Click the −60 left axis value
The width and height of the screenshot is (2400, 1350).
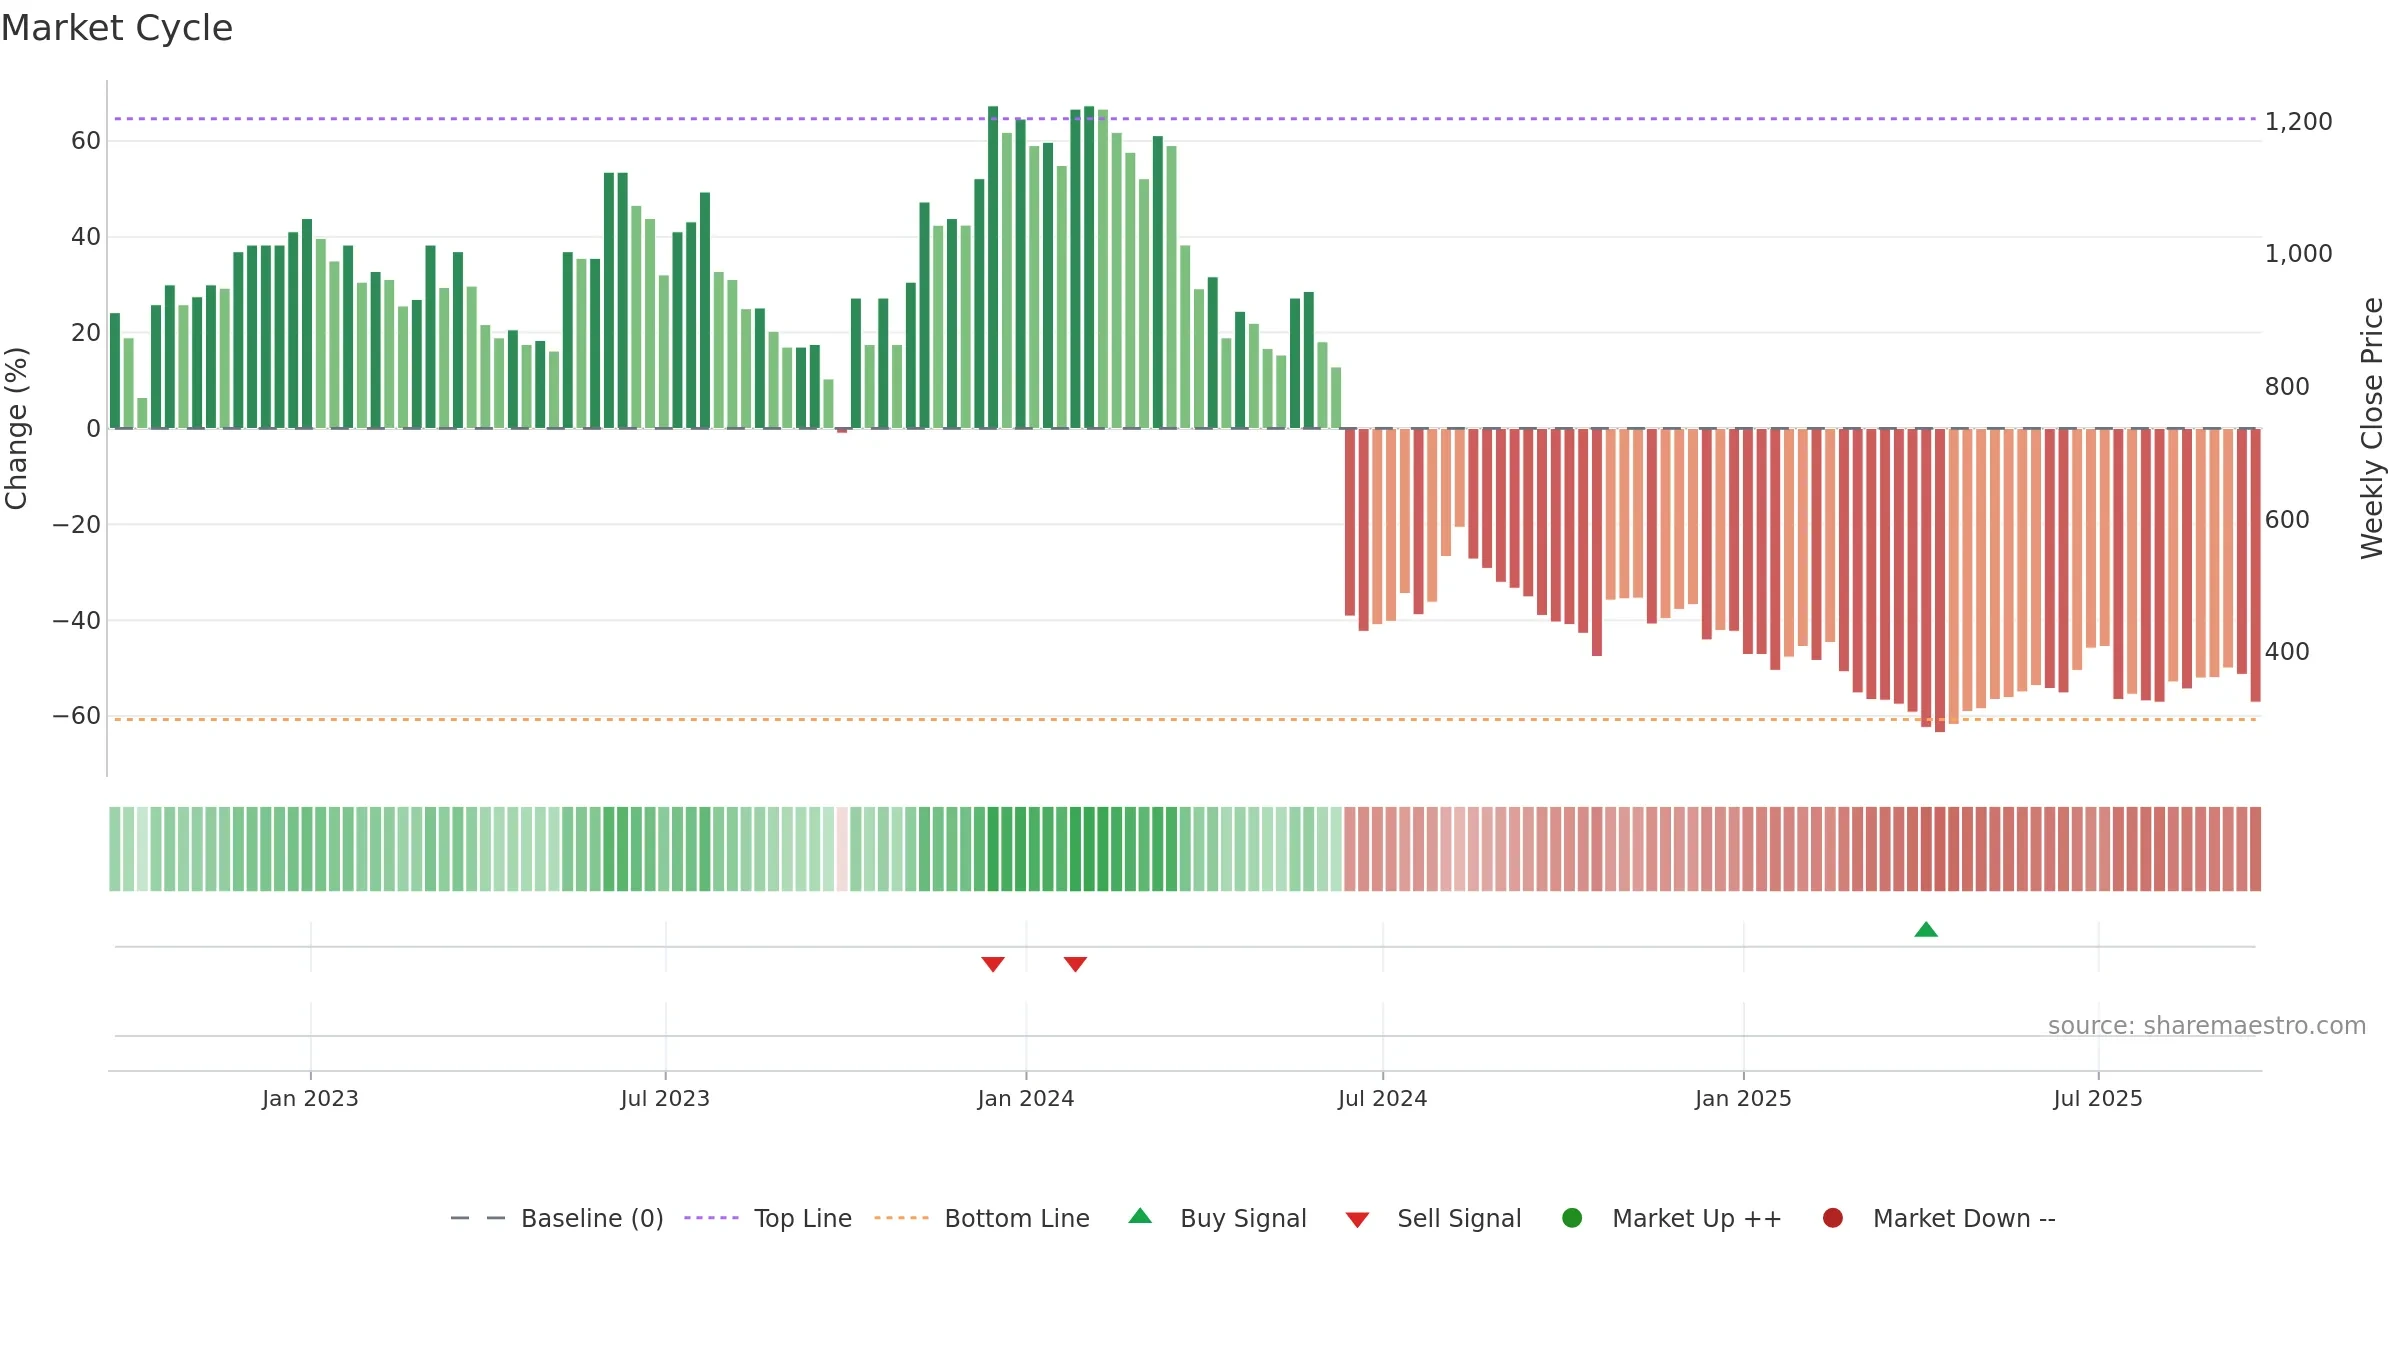77,716
